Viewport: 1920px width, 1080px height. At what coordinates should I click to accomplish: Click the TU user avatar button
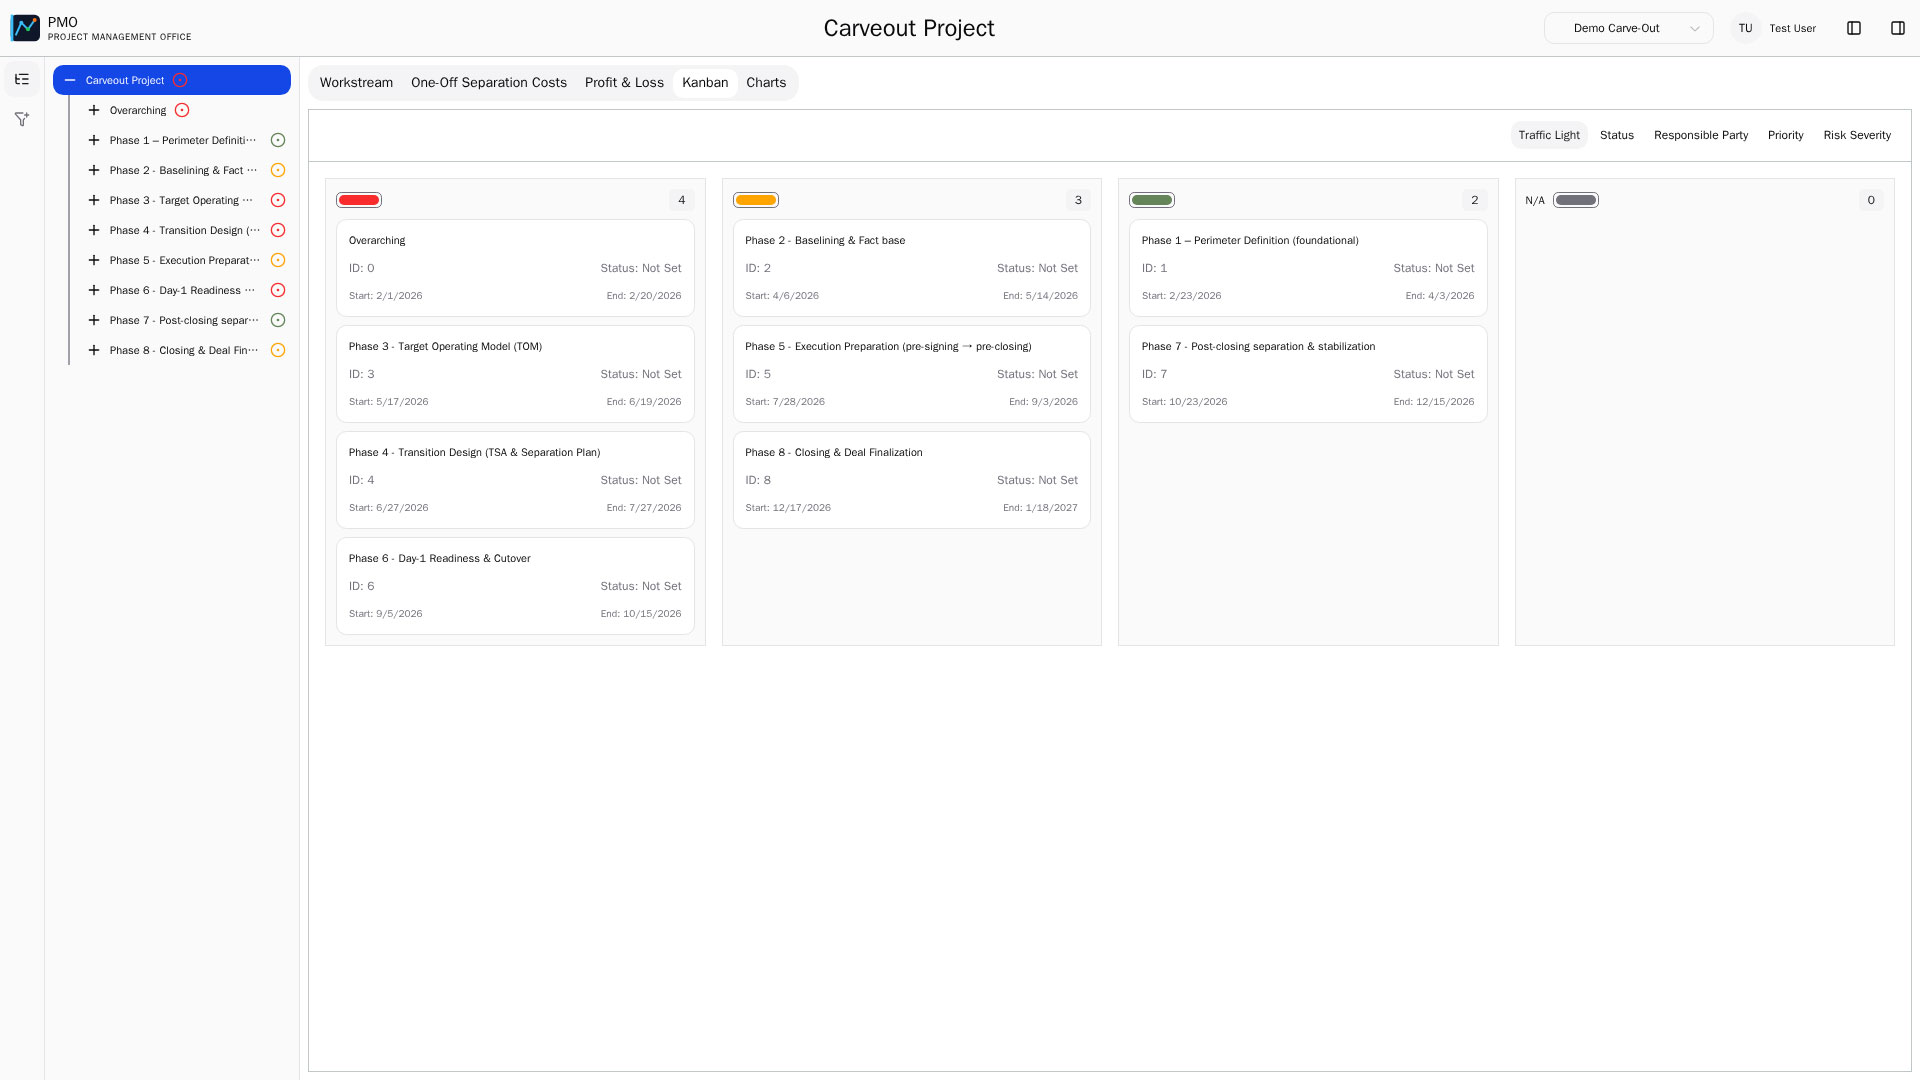click(1745, 28)
